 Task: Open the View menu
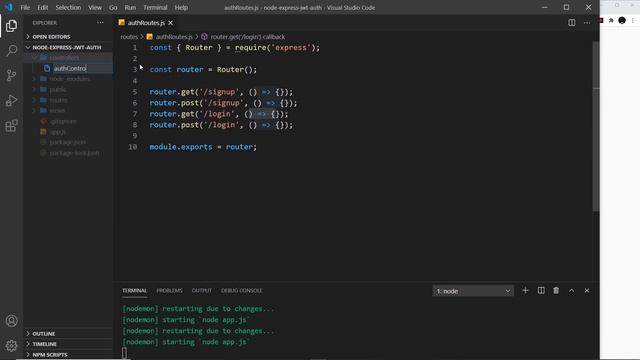pyautogui.click(x=95, y=7)
